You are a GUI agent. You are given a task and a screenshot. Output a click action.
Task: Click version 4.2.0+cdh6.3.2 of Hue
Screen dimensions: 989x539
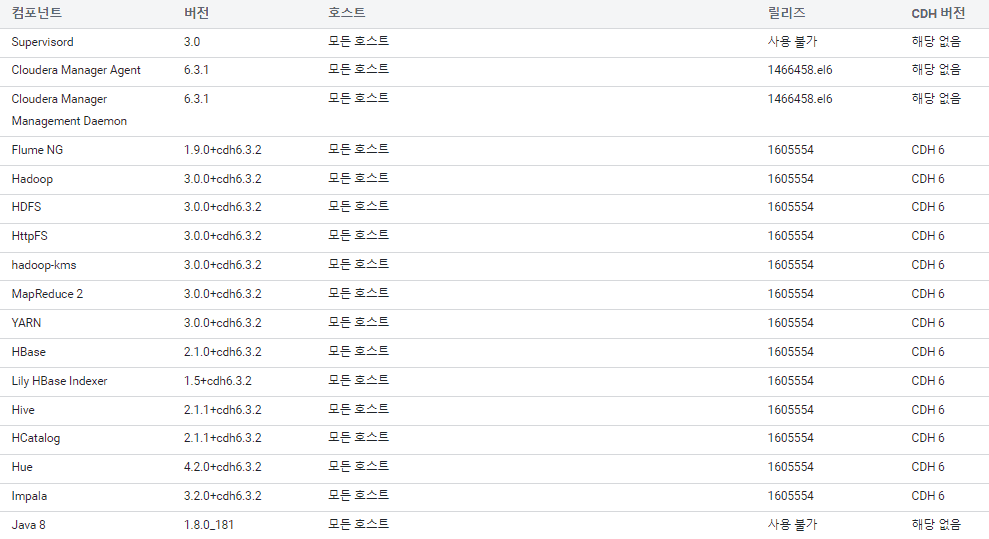pos(223,467)
